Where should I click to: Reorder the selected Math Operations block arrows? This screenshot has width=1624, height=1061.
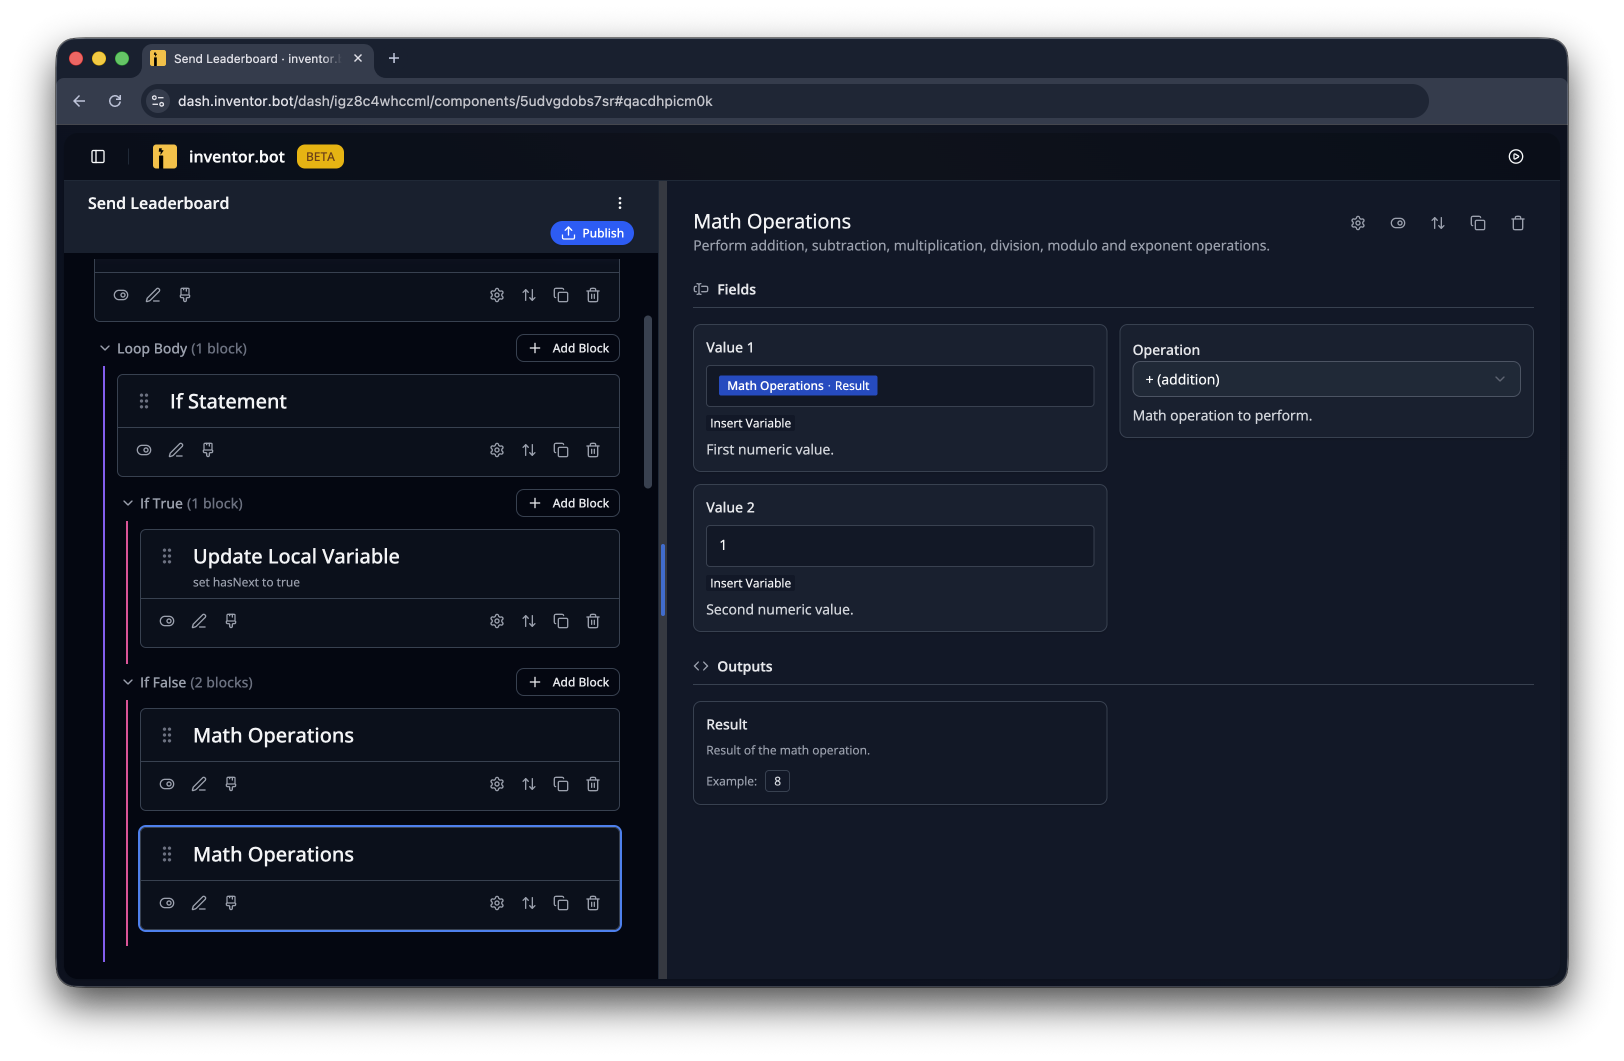coord(529,903)
